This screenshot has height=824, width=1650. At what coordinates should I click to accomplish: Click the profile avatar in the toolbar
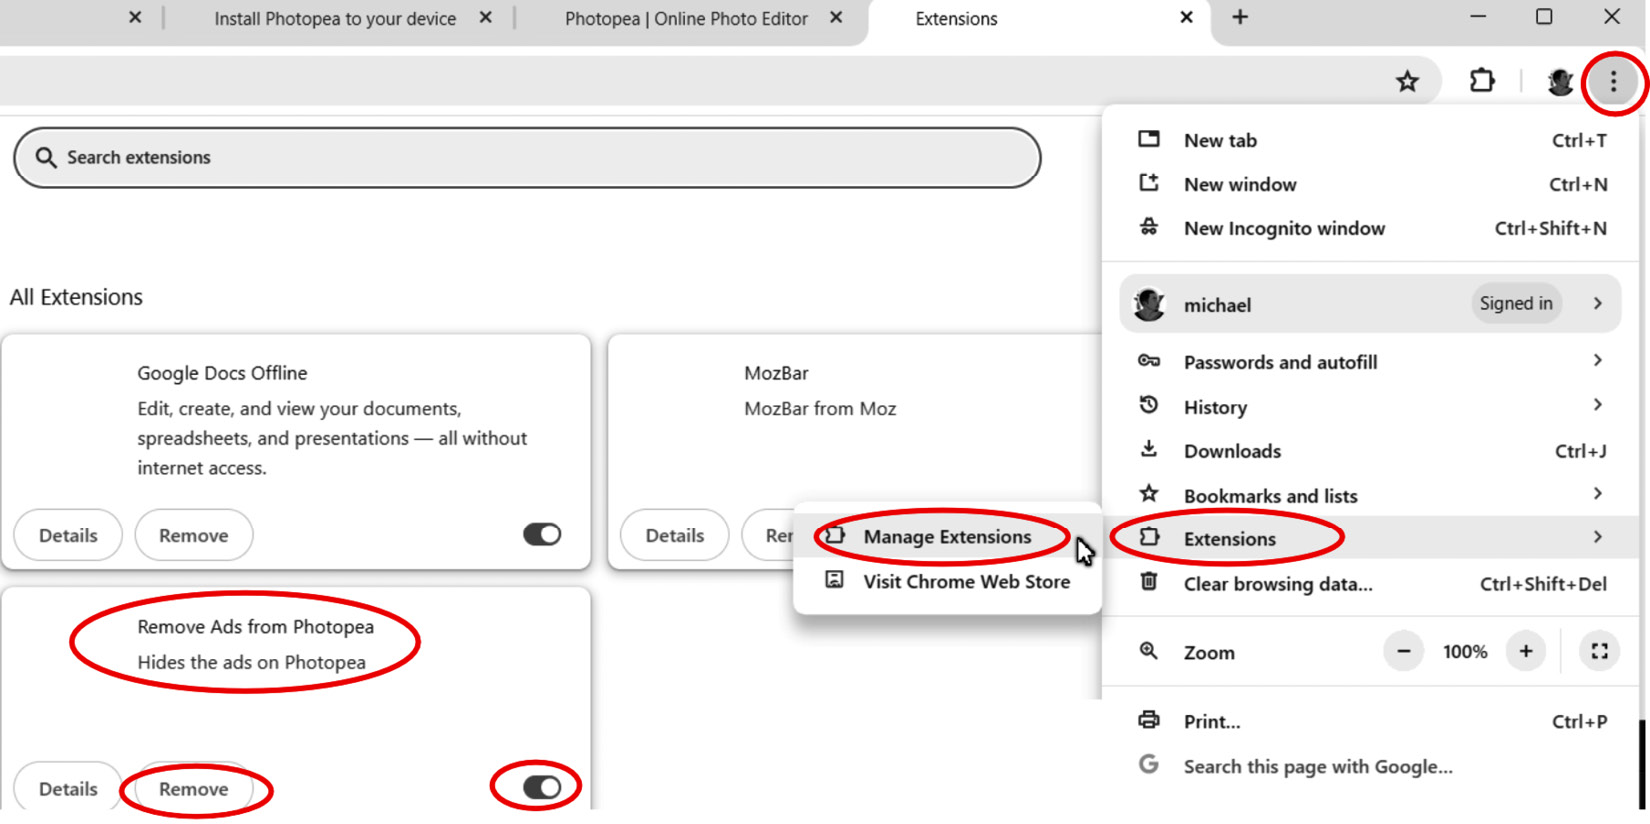tap(1559, 82)
